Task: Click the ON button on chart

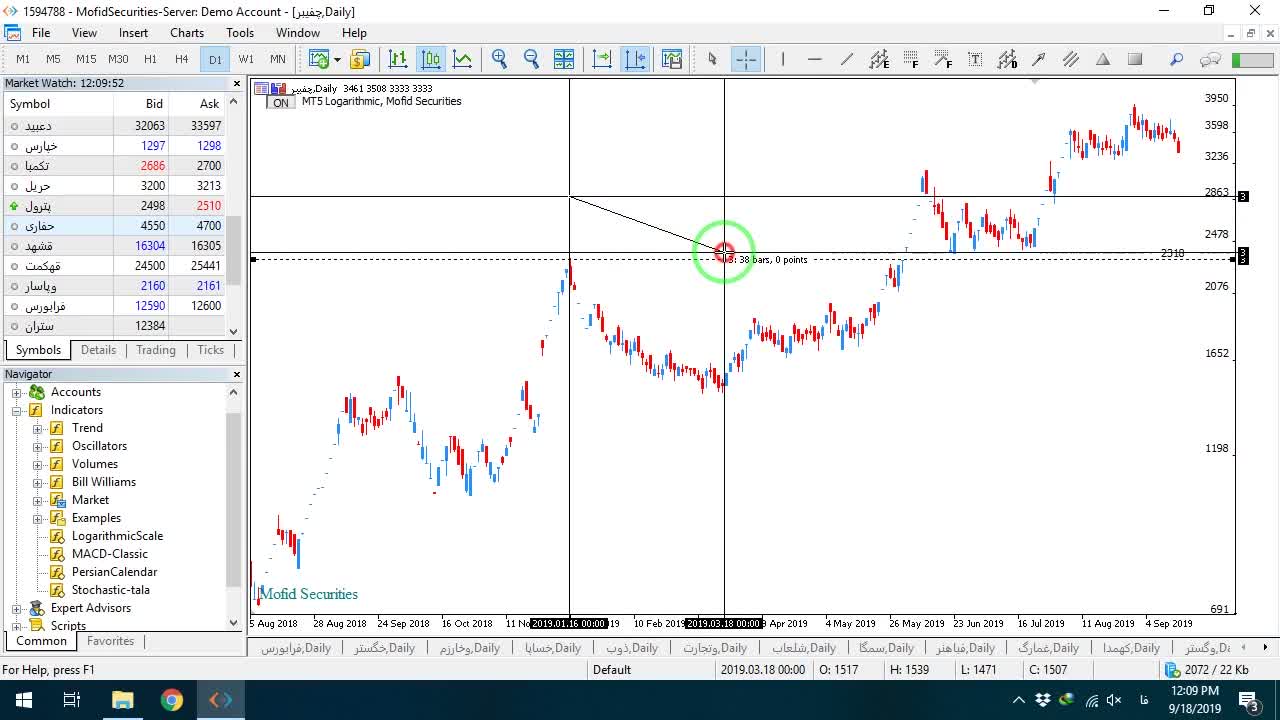Action: tap(281, 103)
